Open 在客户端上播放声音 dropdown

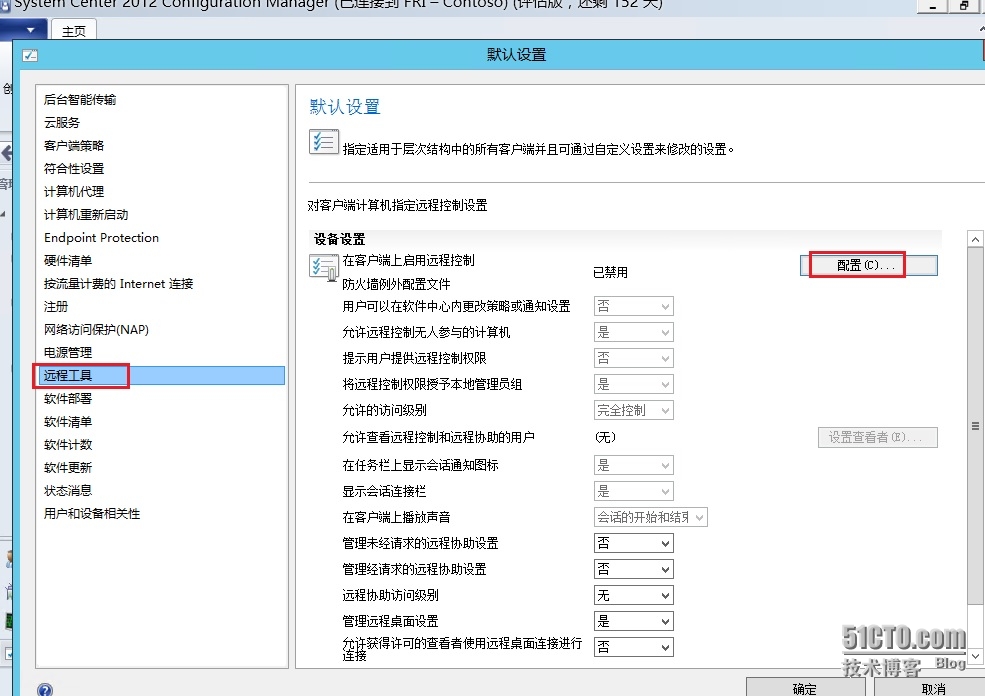click(650, 517)
